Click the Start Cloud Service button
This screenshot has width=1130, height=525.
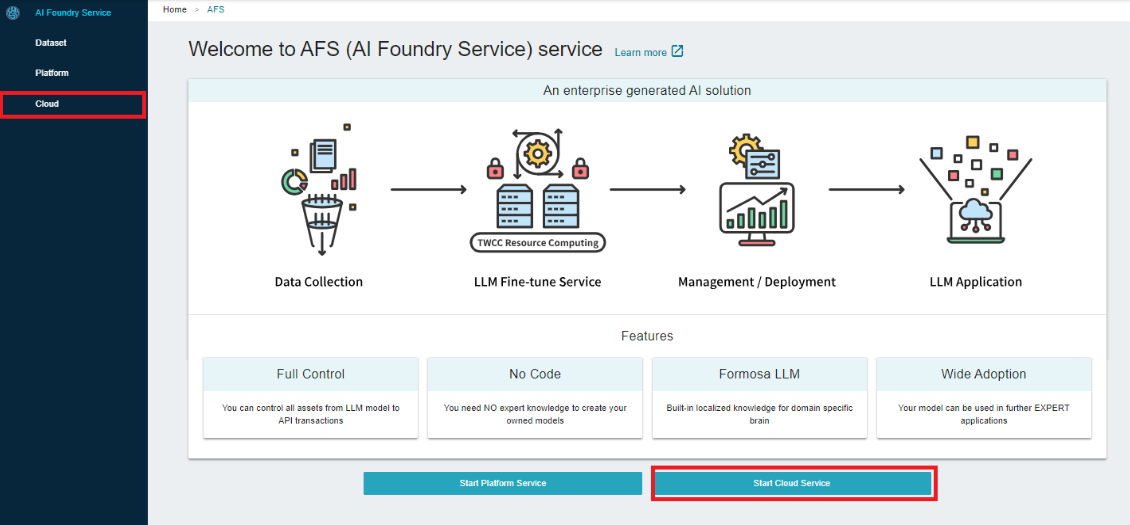tap(792, 483)
